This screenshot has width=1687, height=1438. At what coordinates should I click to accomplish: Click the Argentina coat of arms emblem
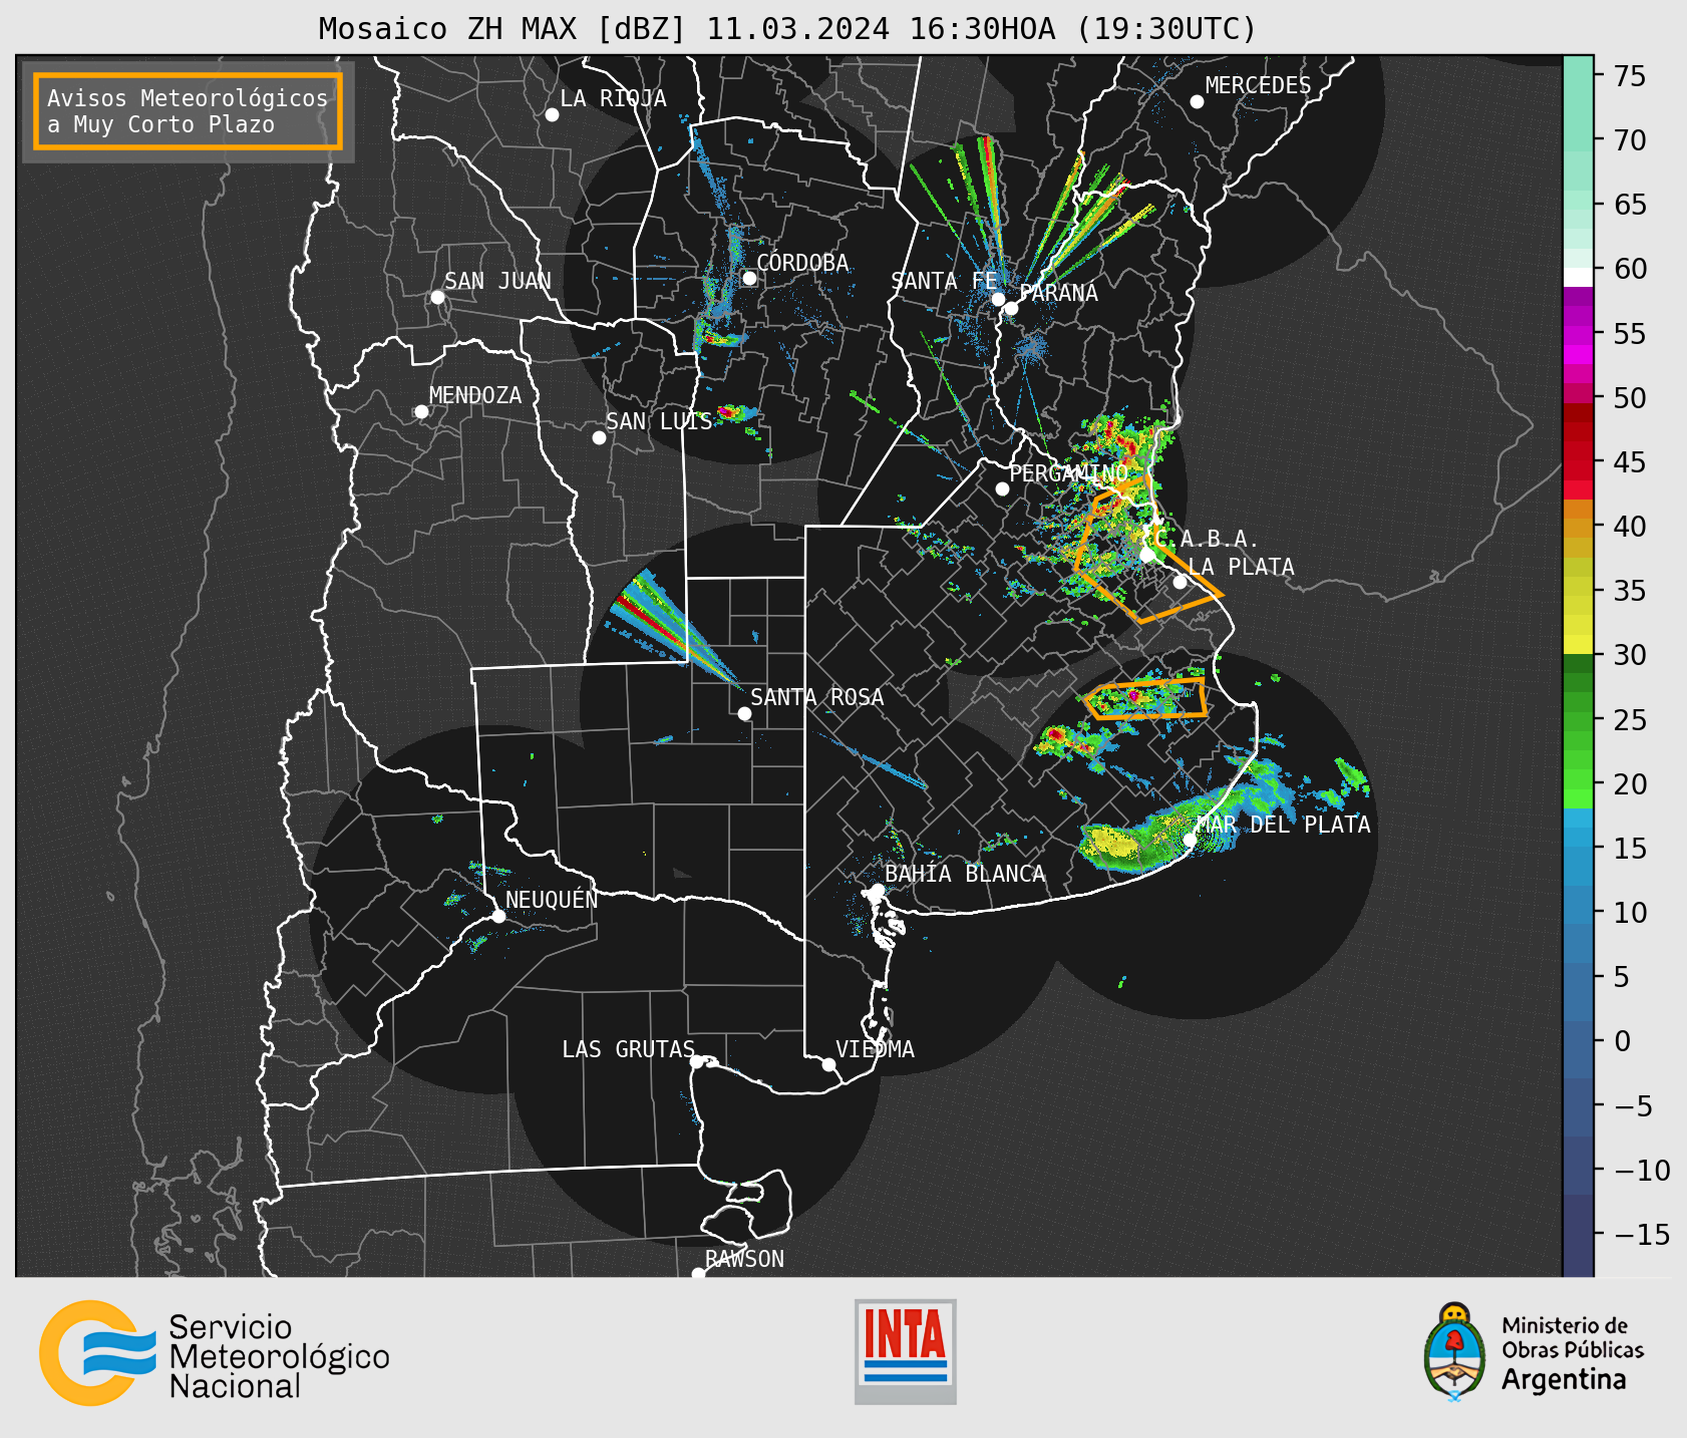tap(1455, 1352)
